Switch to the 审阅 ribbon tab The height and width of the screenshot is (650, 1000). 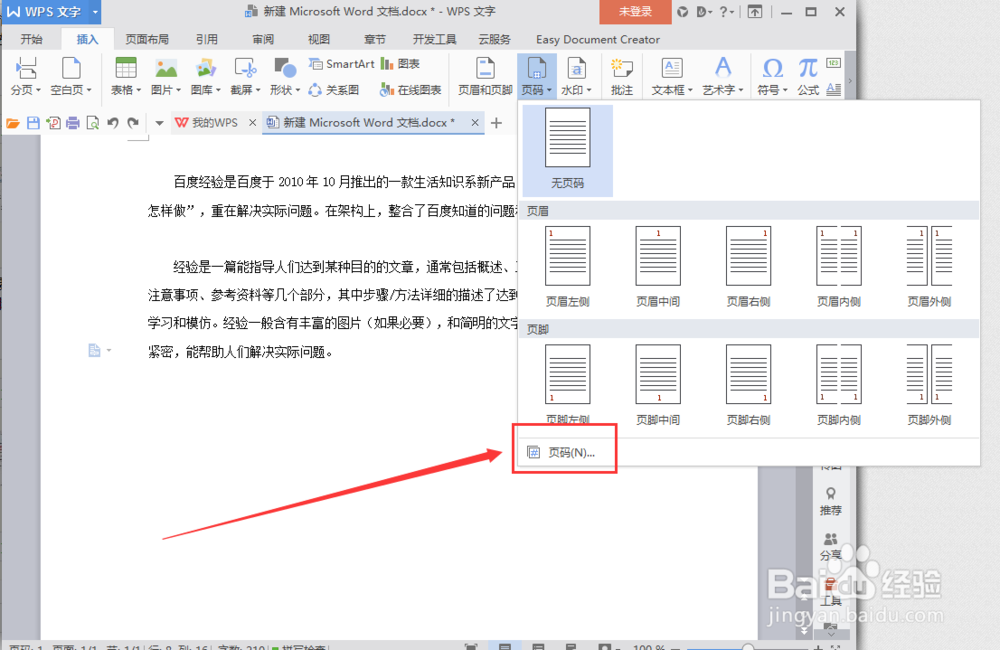[x=262, y=39]
